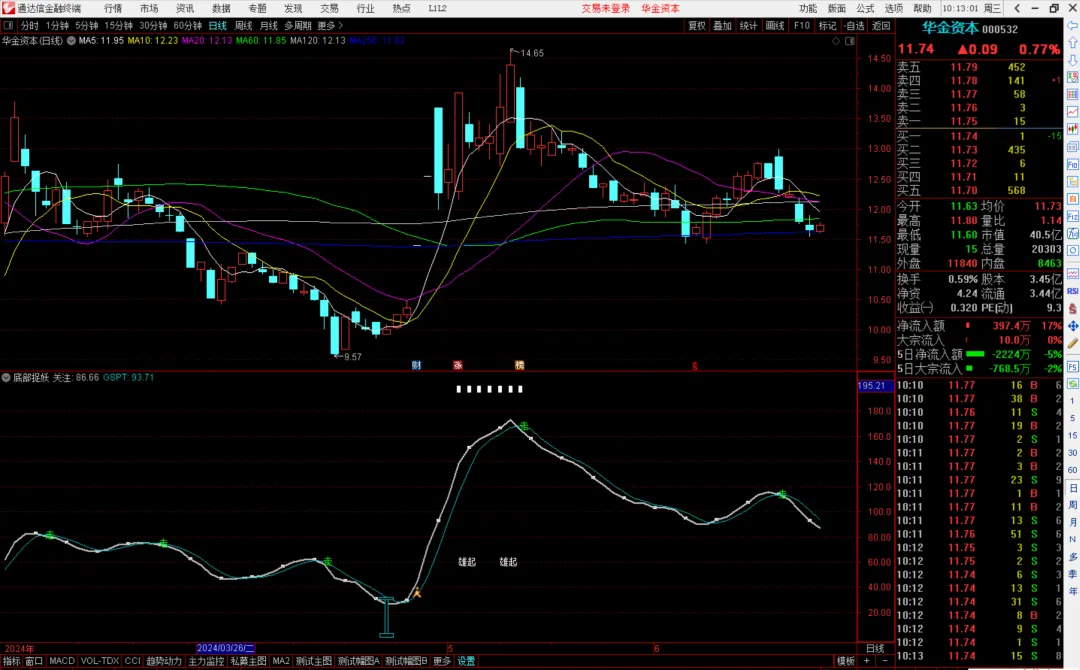
Task: Open the 市场 menu
Action: [x=149, y=8]
